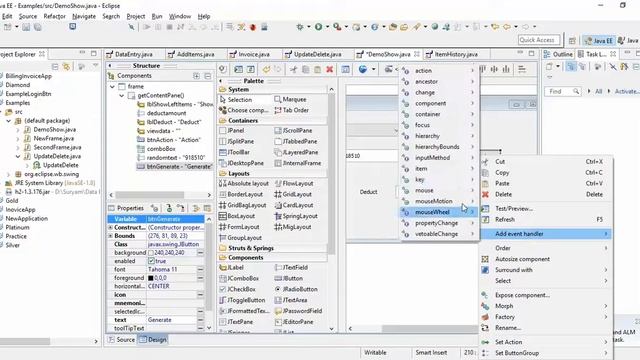Collapse the UpdateDelete.java node
Image resolution: width=640 pixels, height=360 pixels.
[x=18, y=156]
